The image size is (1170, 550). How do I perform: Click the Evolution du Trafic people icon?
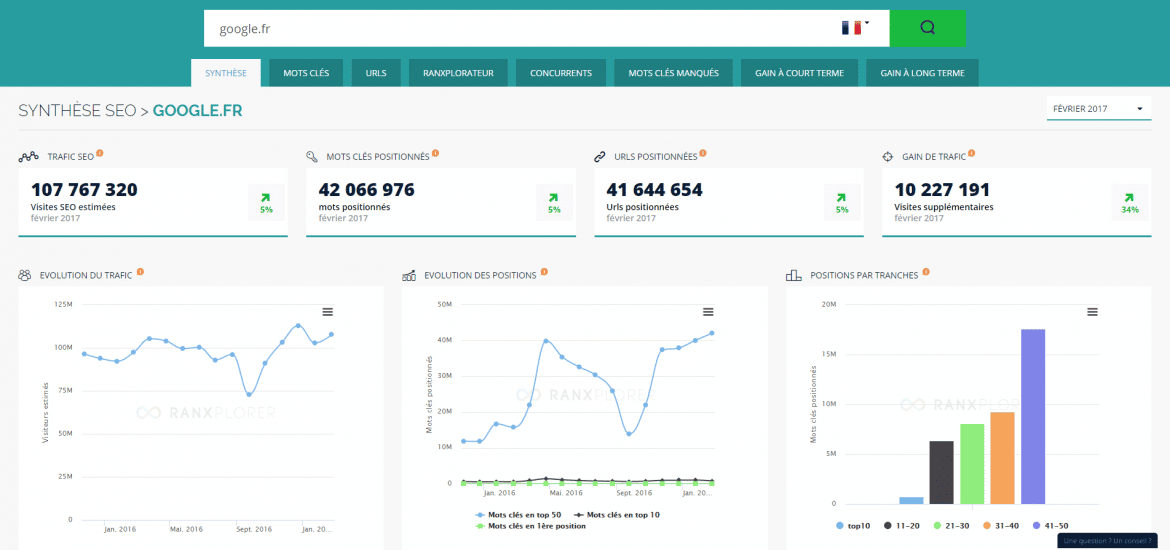pyautogui.click(x=25, y=275)
